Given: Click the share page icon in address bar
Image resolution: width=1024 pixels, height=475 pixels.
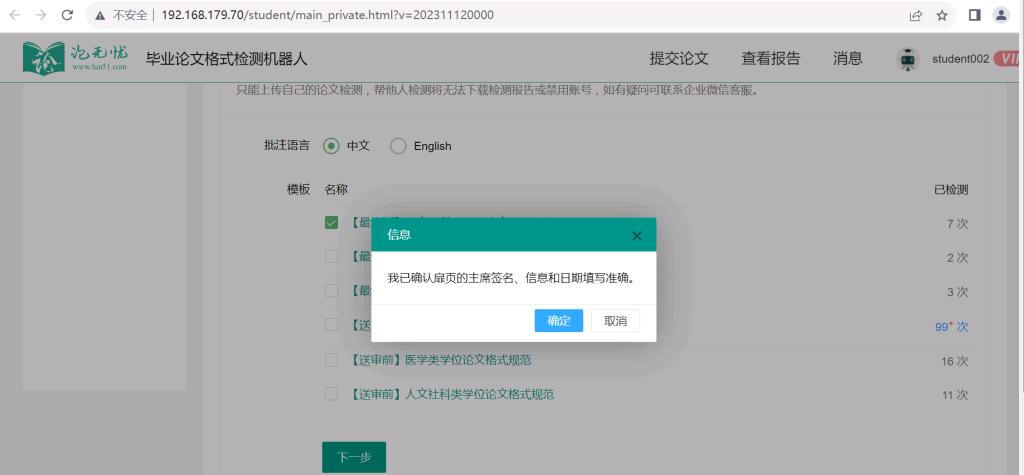Looking at the screenshot, I should point(915,16).
